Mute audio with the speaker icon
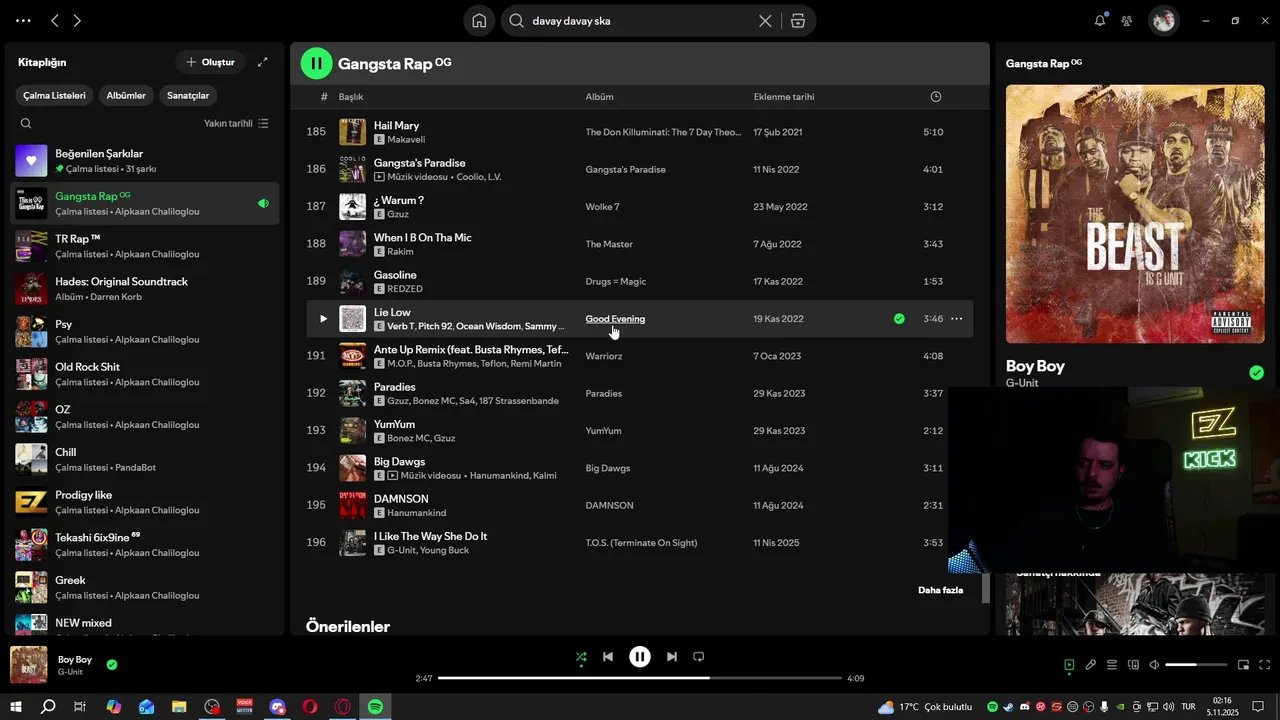The height and width of the screenshot is (720, 1280). pyautogui.click(x=1154, y=665)
